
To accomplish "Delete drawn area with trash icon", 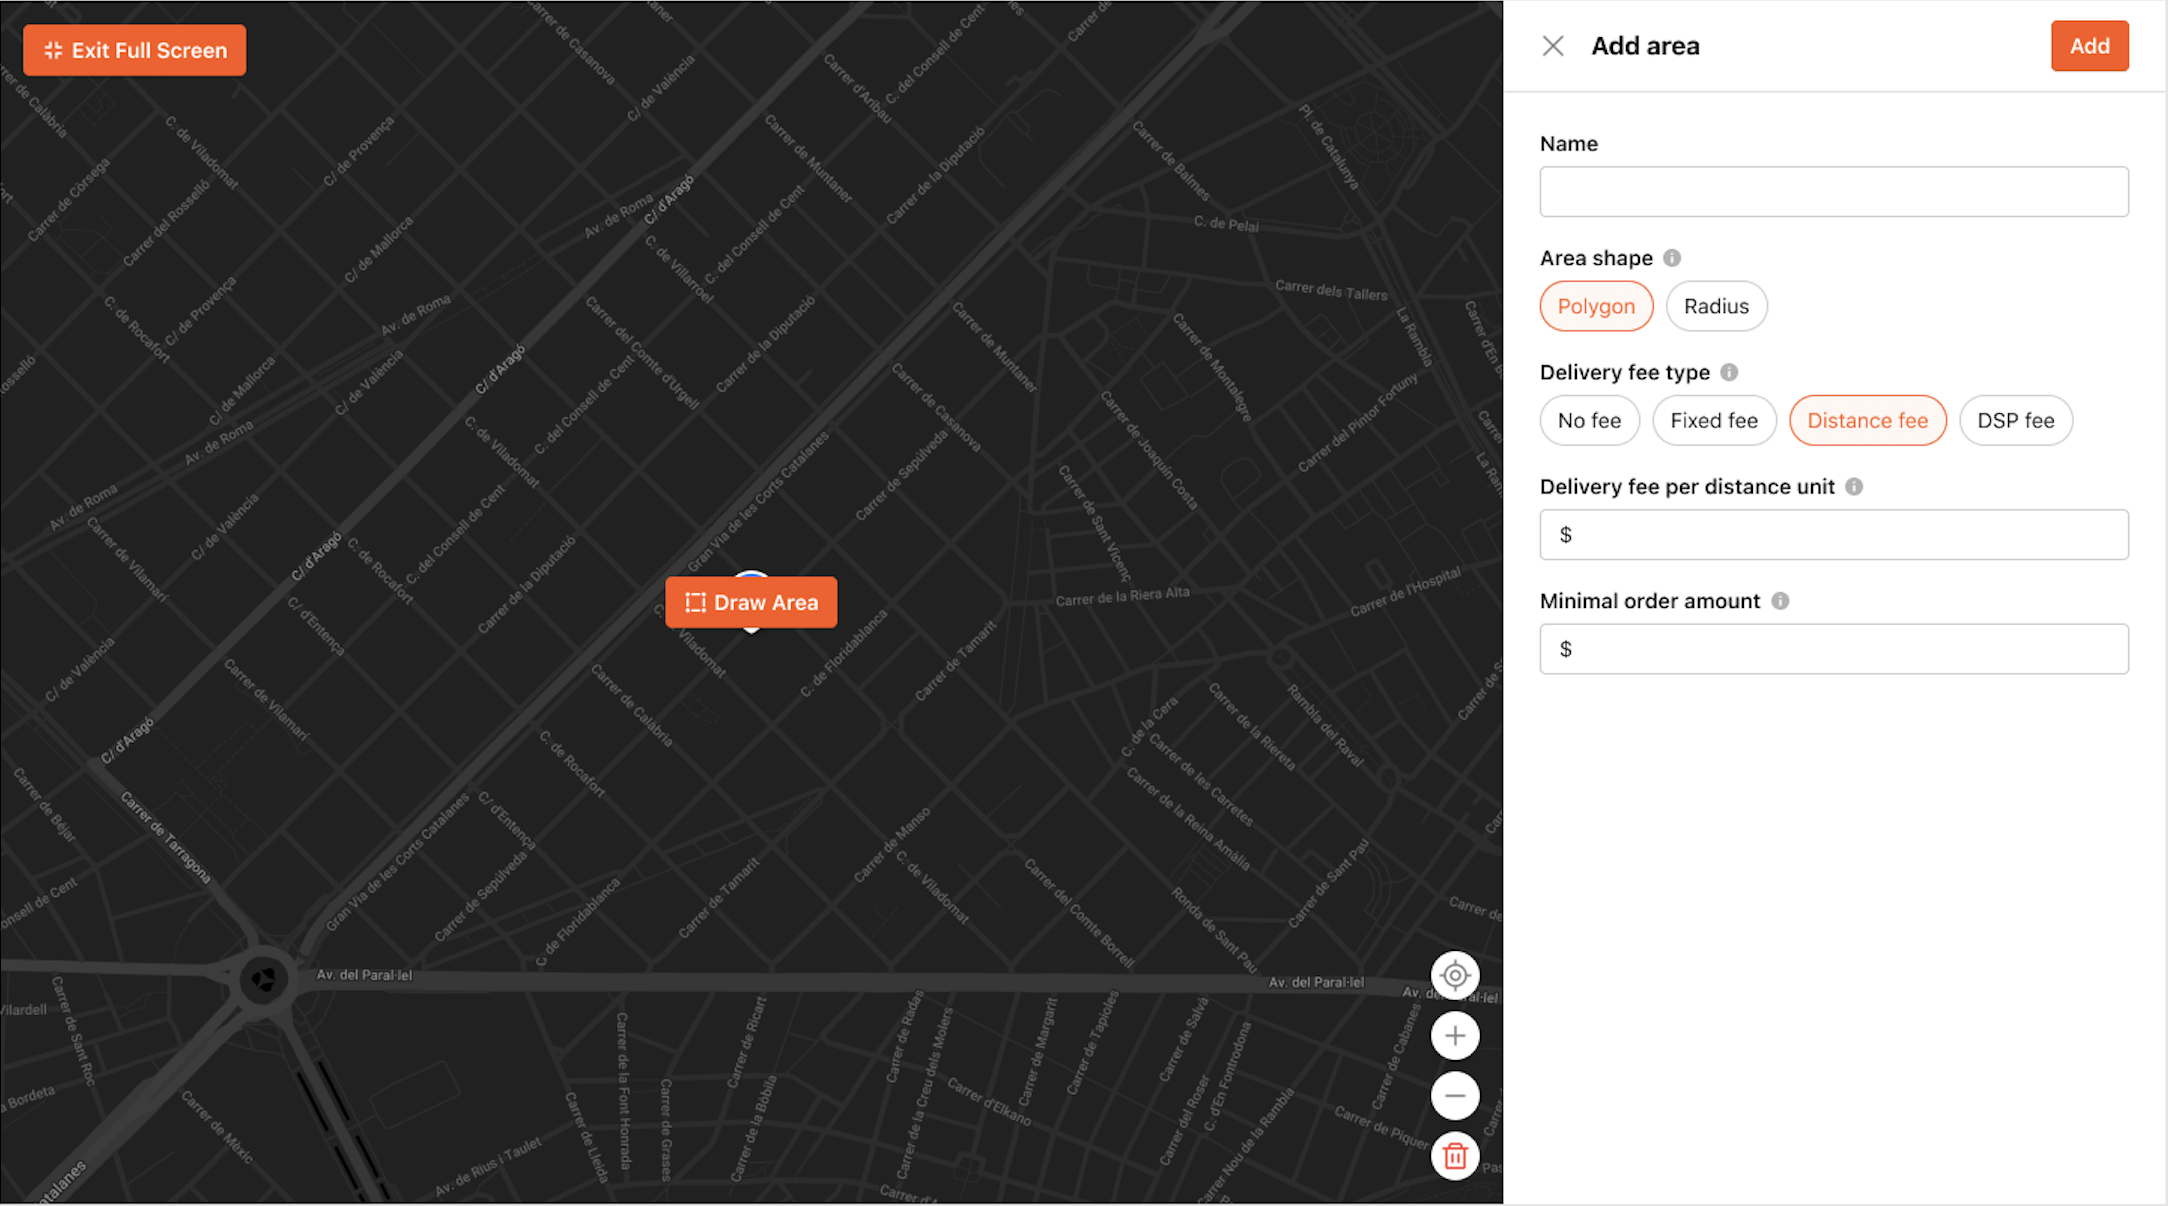I will click(x=1455, y=1156).
